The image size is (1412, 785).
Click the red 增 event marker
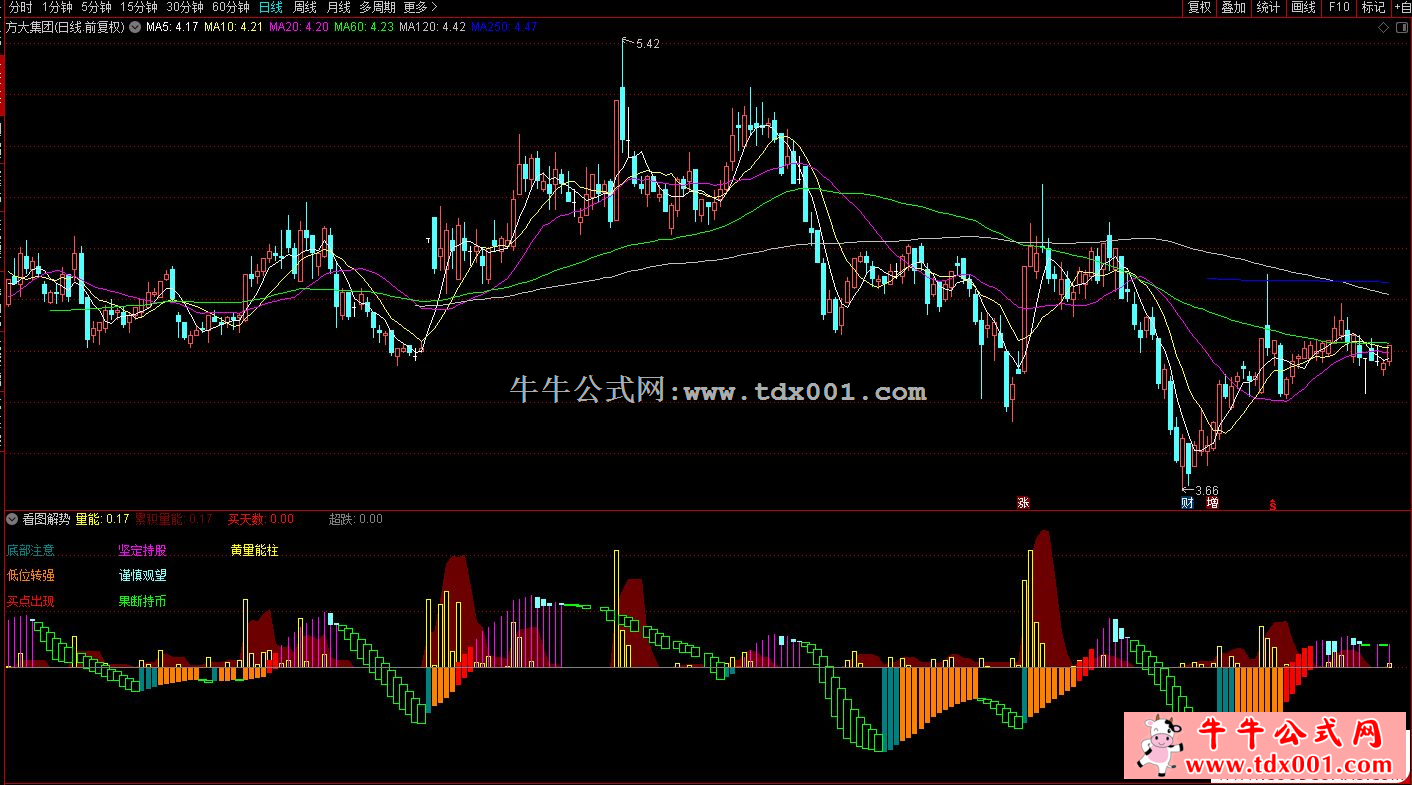coord(1212,502)
